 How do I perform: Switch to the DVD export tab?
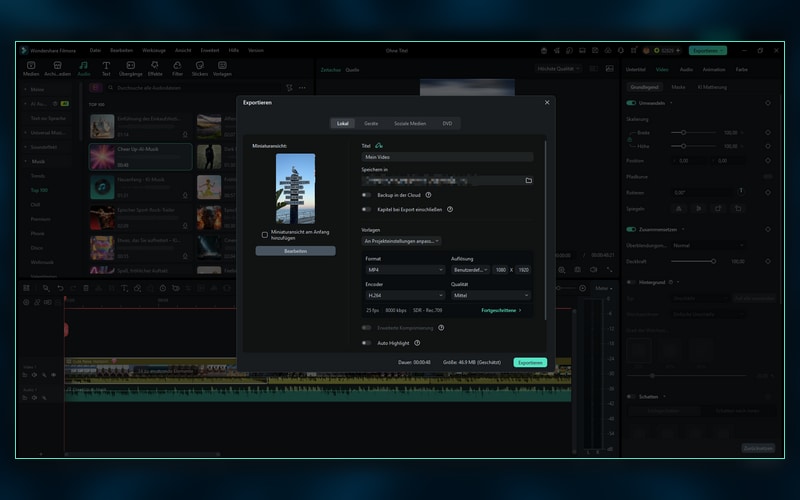click(447, 123)
